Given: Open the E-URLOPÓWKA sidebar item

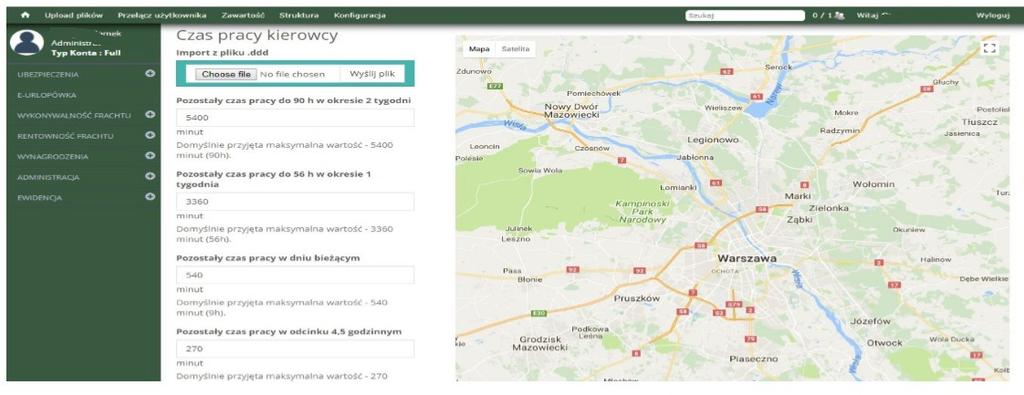Looking at the screenshot, I should tap(47, 95).
